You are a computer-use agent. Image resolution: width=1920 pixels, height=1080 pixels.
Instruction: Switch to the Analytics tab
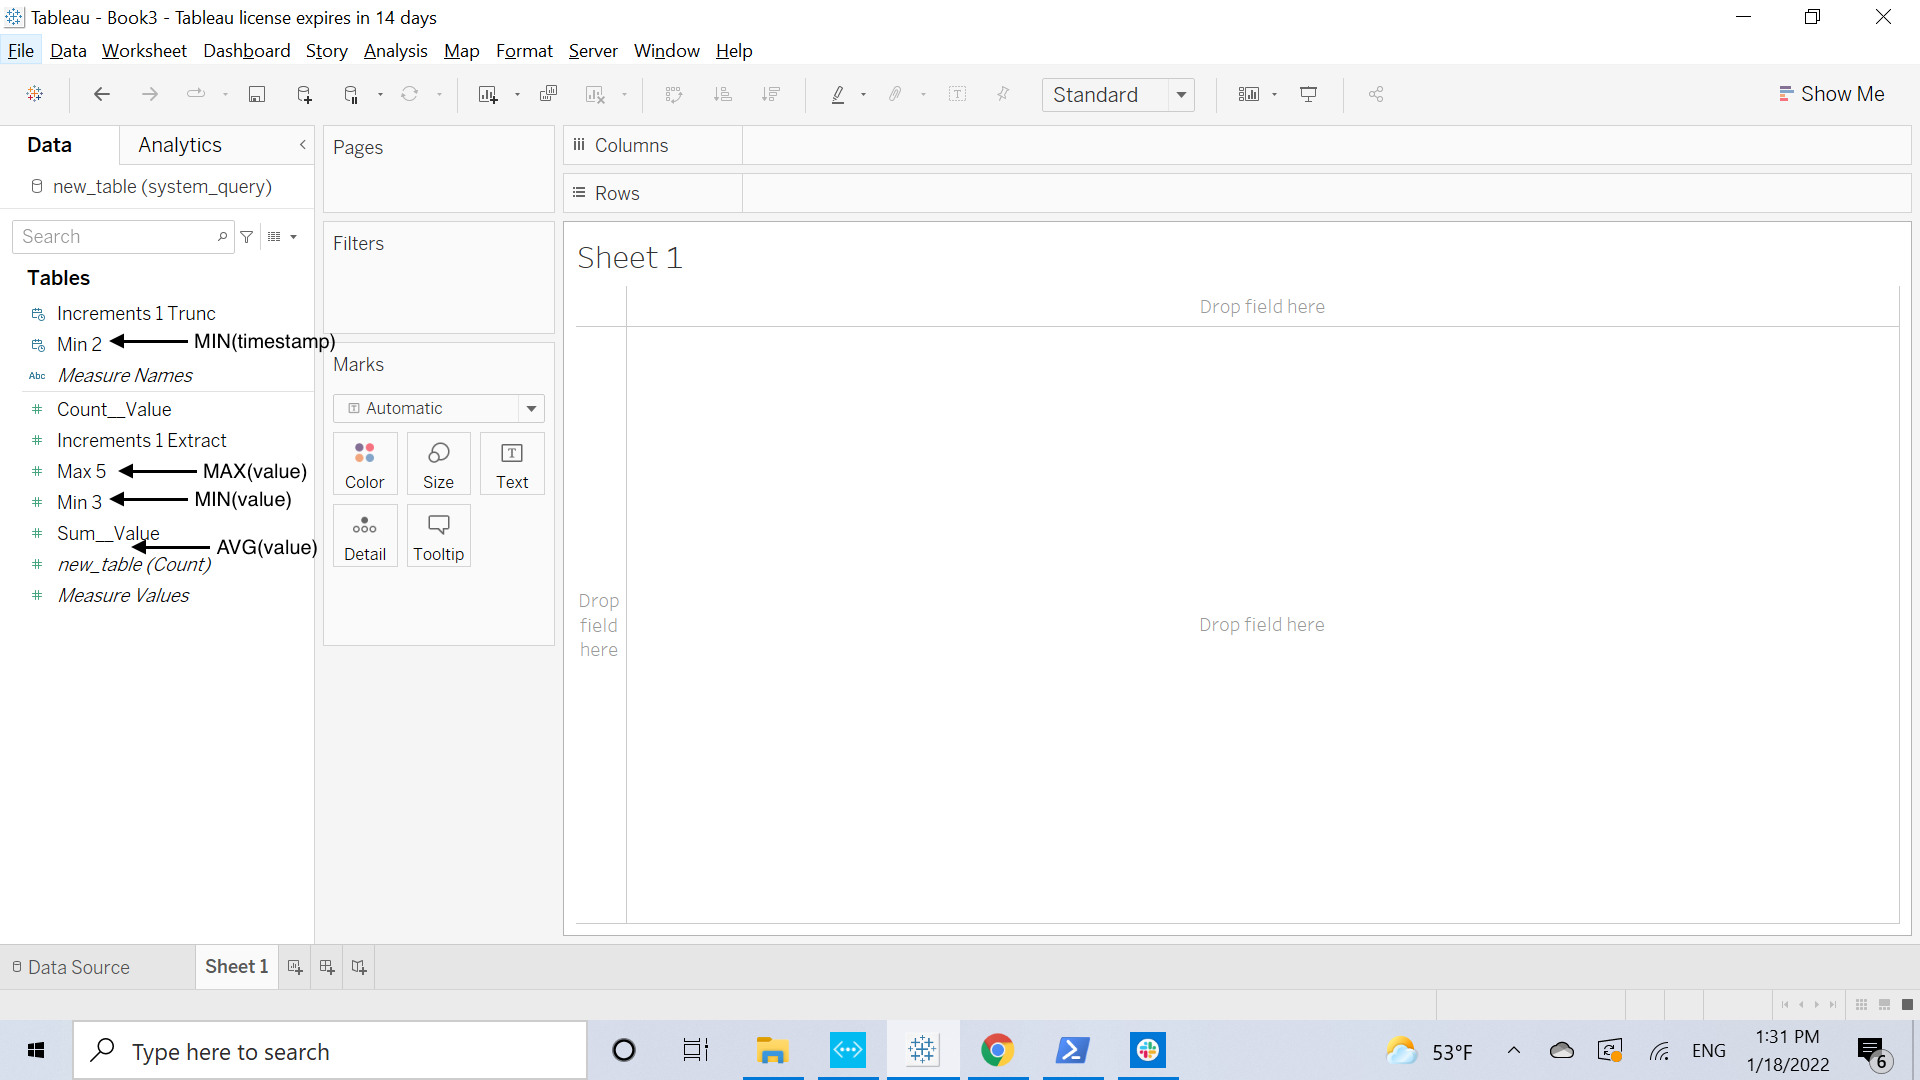180,145
